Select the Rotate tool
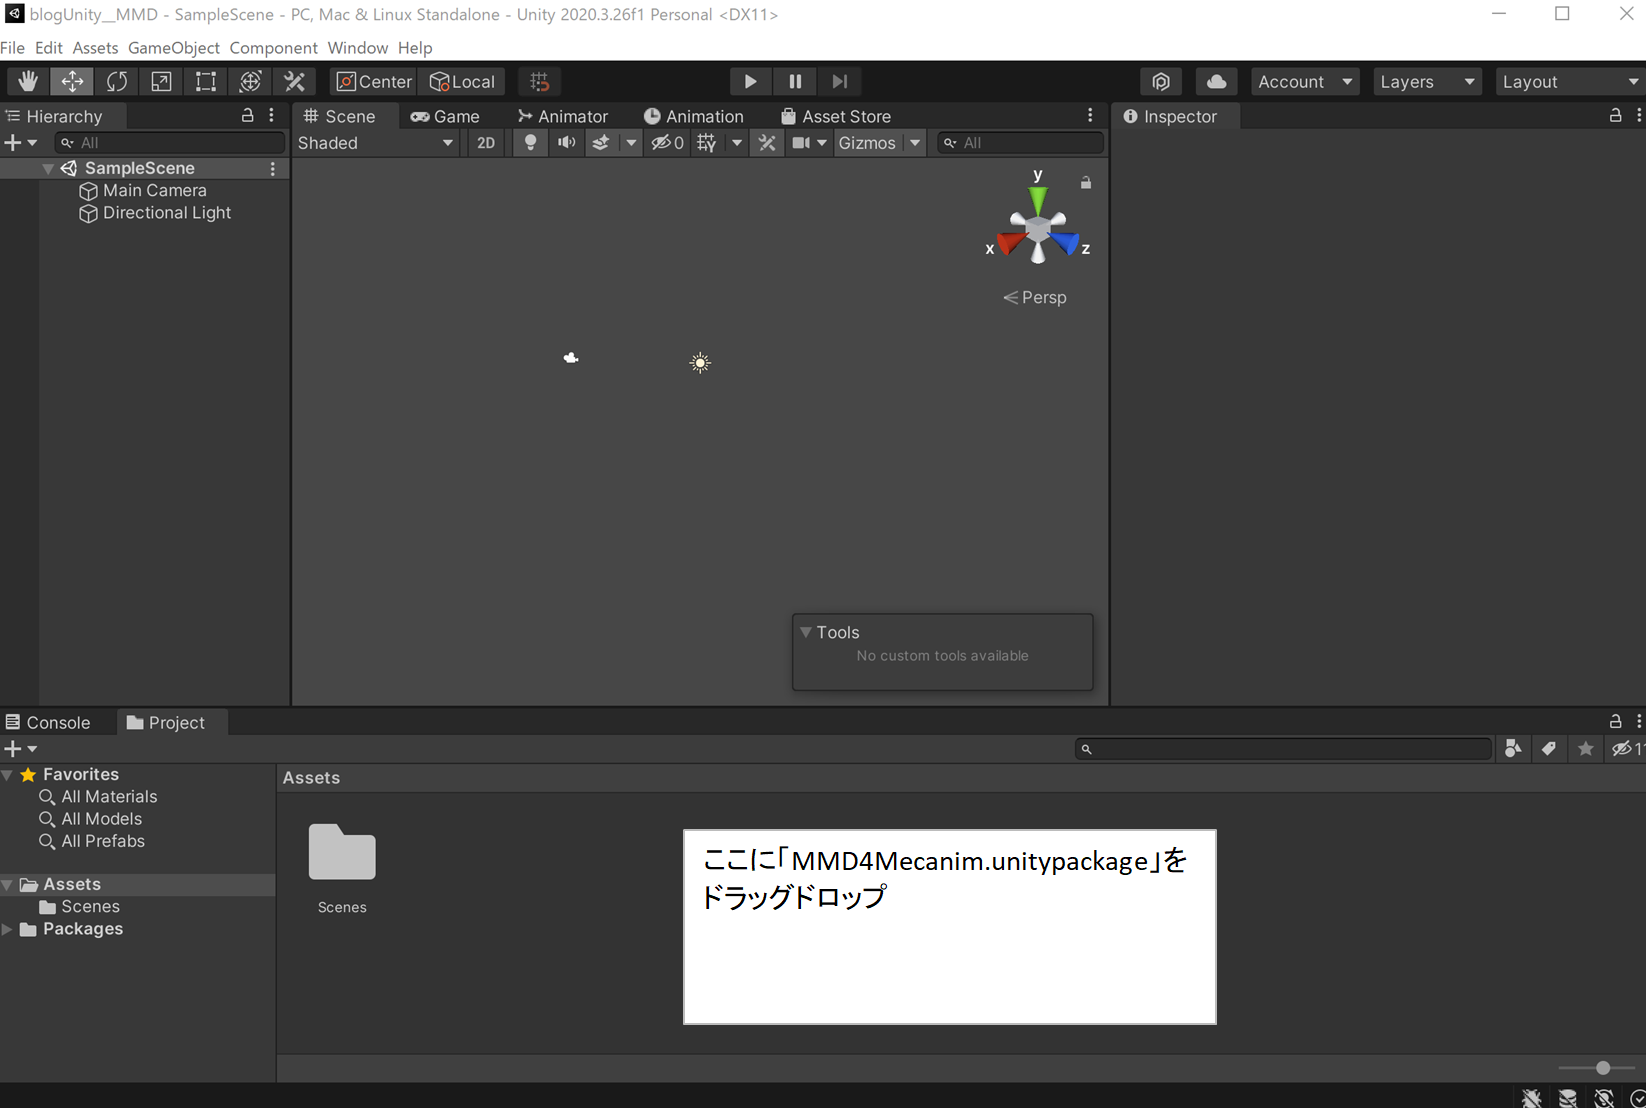Screen dimensions: 1646x1108 coord(117,81)
